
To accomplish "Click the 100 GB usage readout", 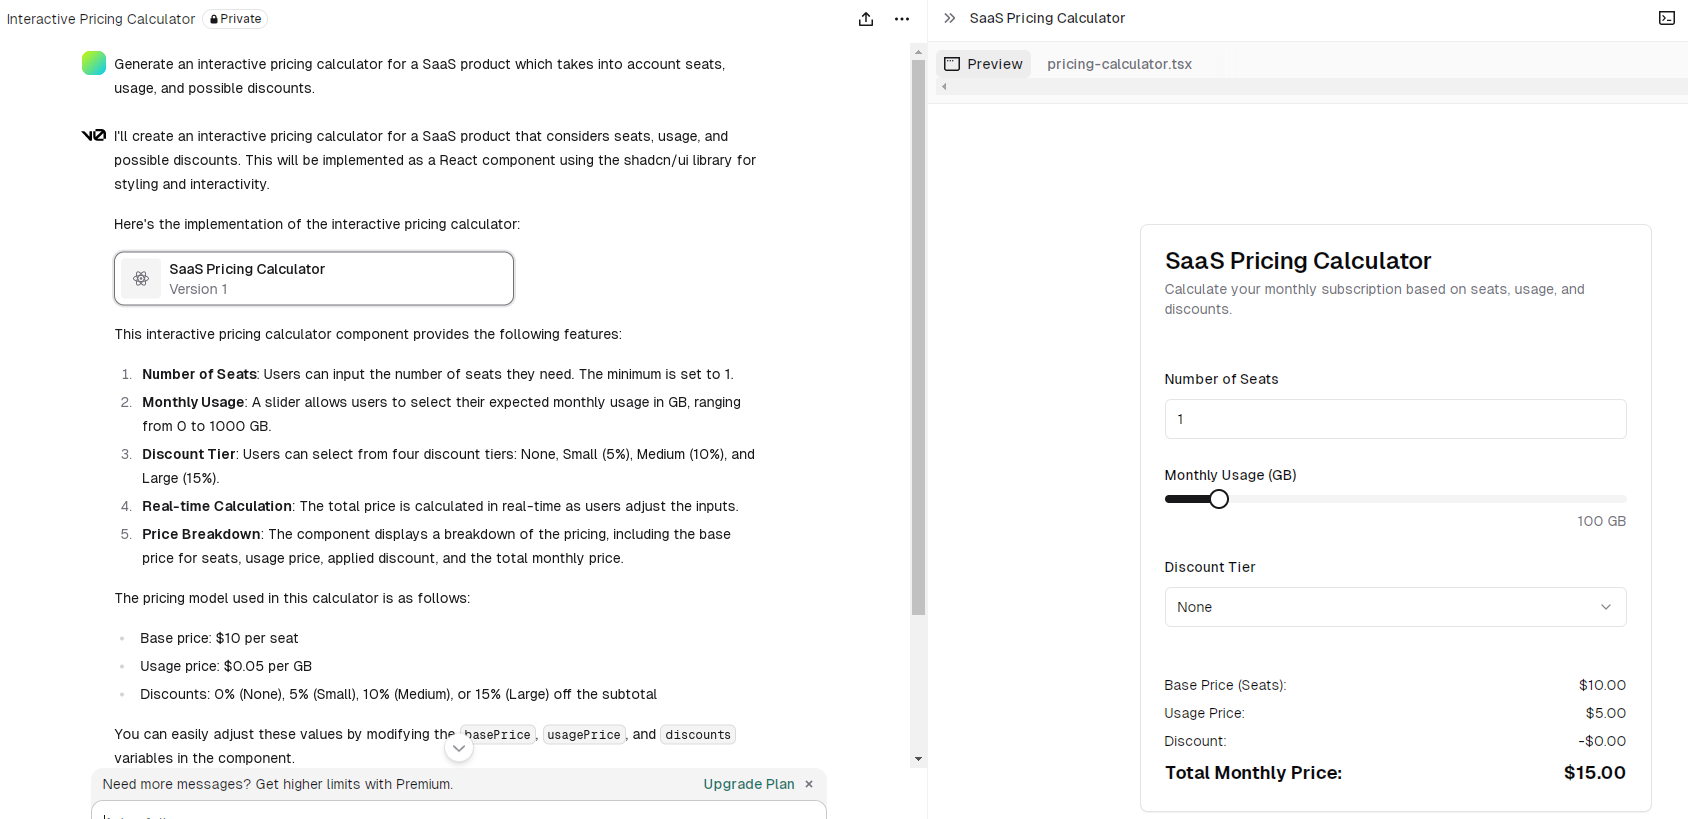I will 1601,521.
